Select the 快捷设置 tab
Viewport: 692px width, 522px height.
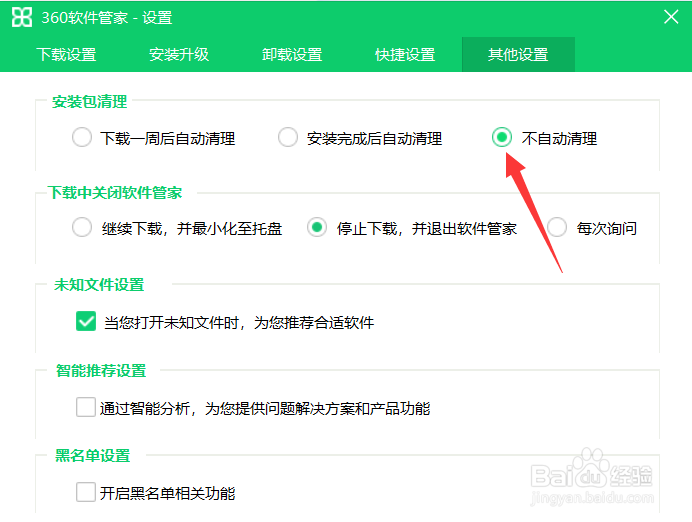point(405,55)
